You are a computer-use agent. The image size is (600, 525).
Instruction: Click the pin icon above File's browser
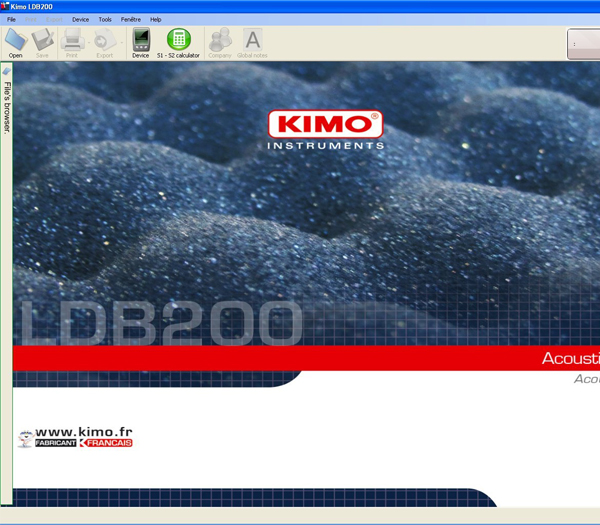tap(7, 71)
